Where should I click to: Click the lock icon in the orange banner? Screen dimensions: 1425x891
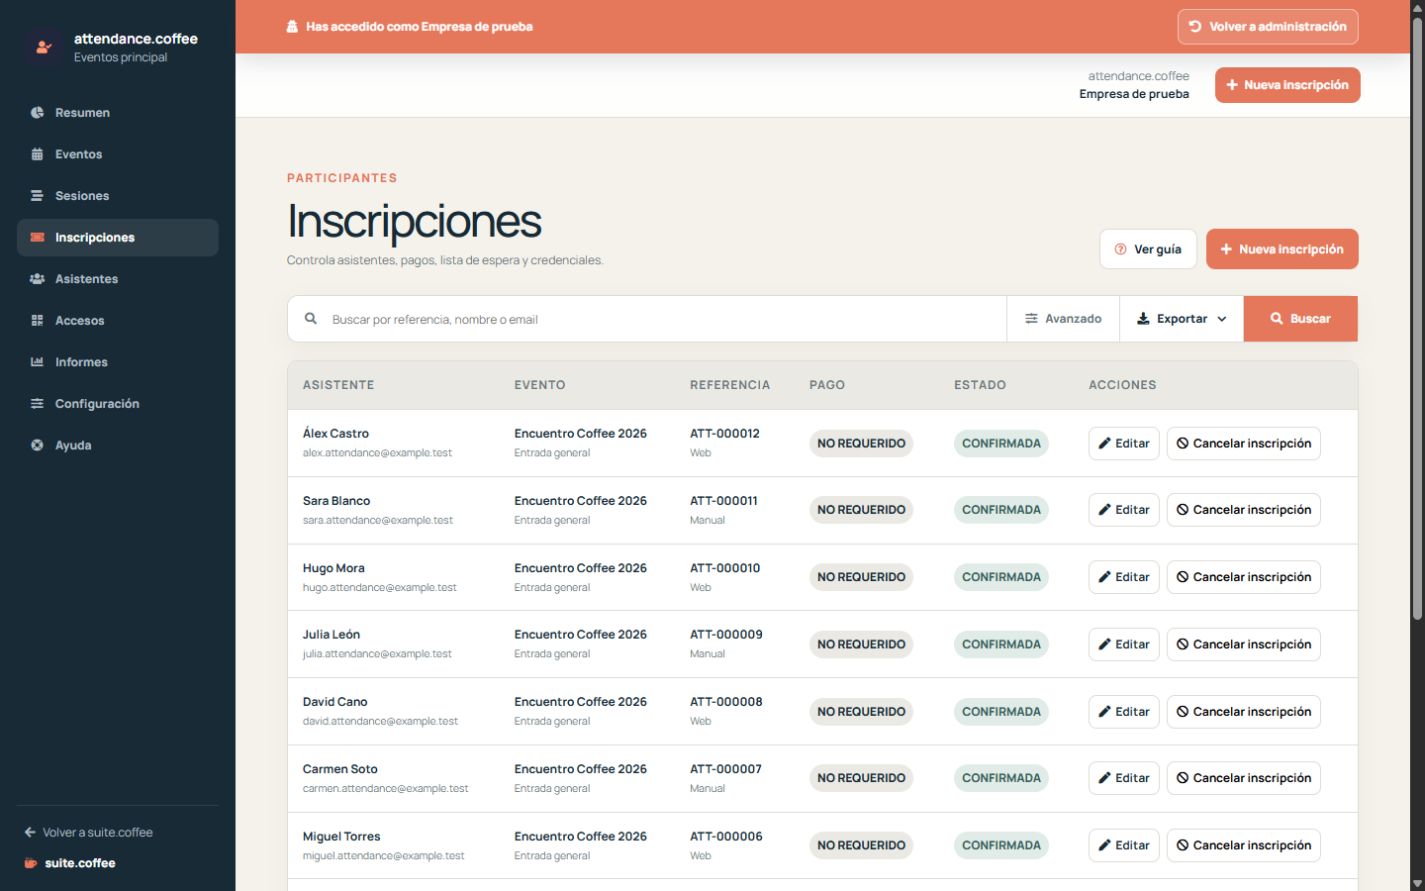pyautogui.click(x=292, y=27)
